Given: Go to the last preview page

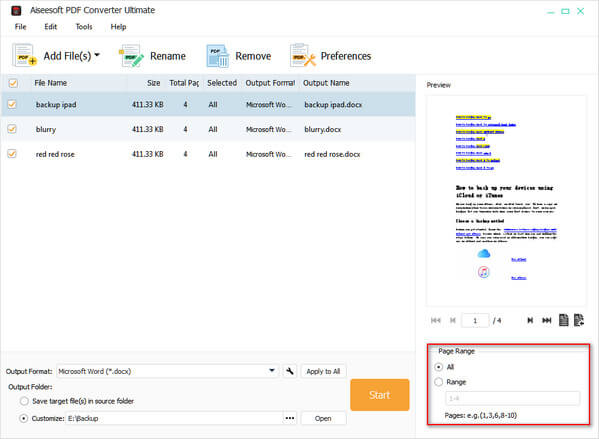Looking at the screenshot, I should (547, 320).
